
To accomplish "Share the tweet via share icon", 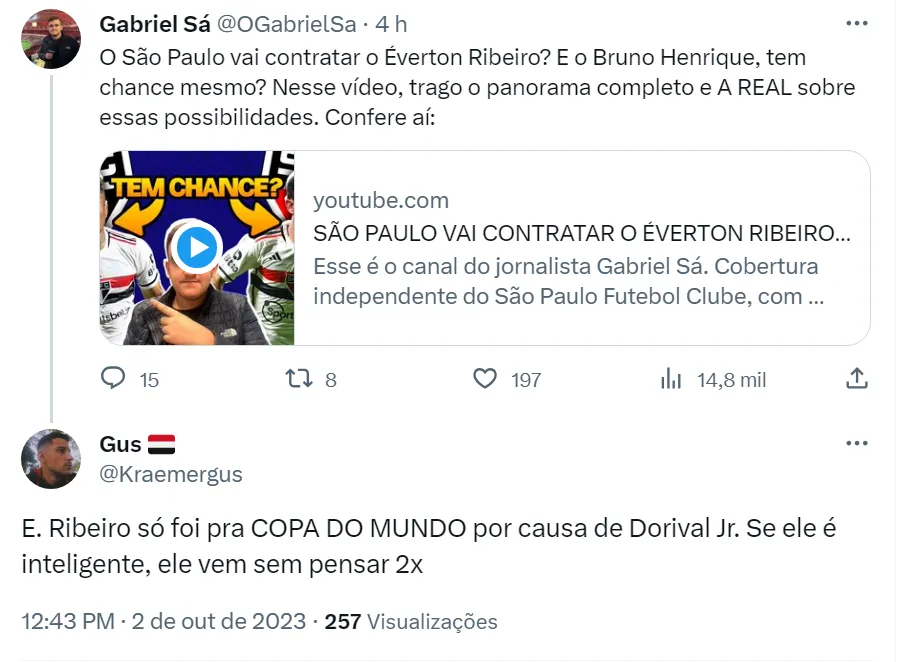I will [x=856, y=379].
